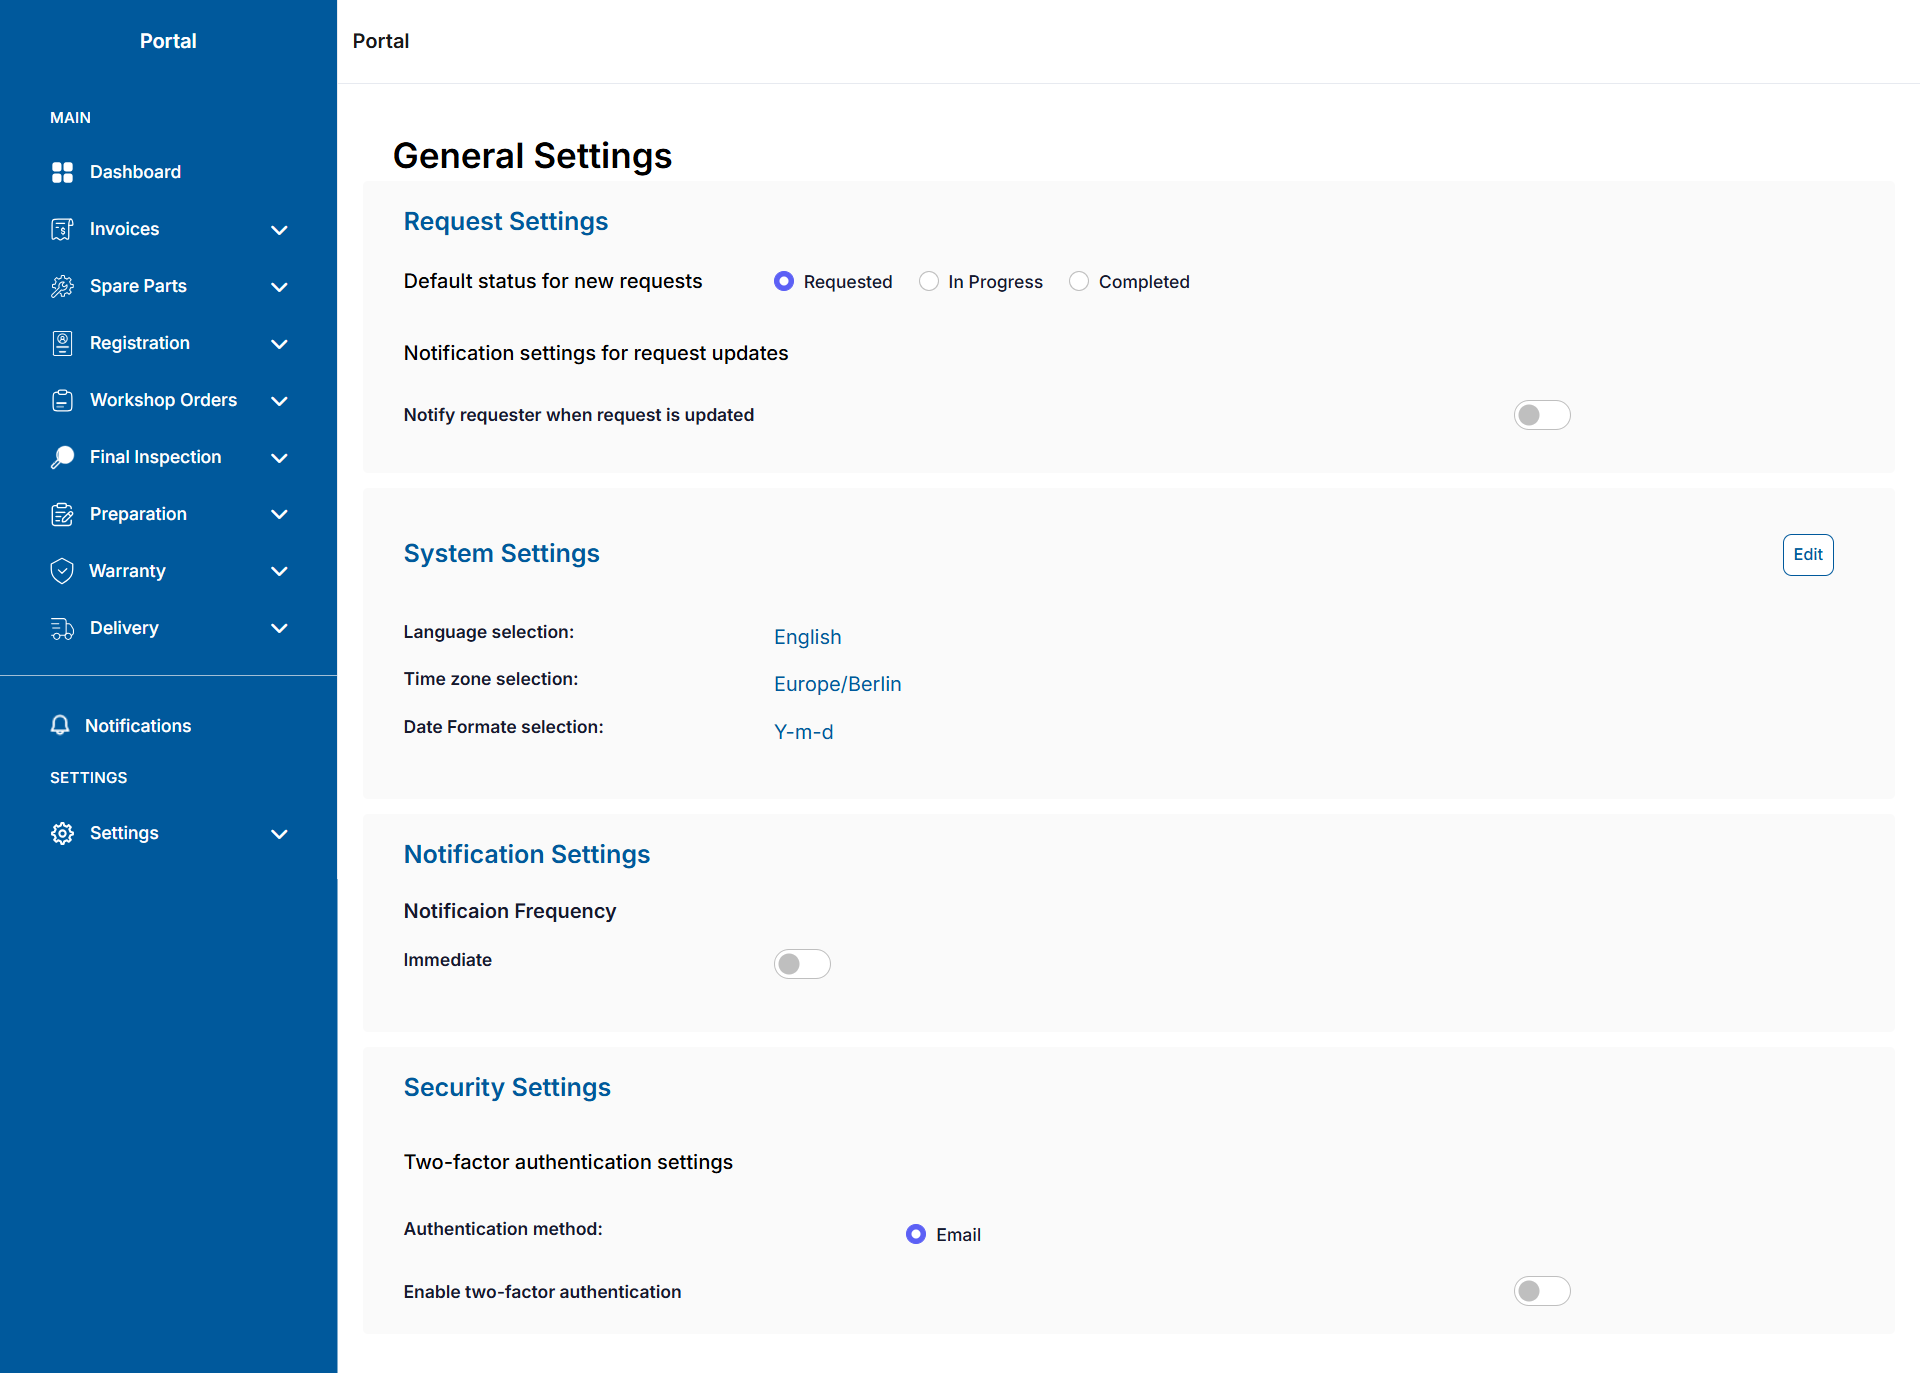Expand the Settings sidebar chevron
1920x1373 pixels.
(280, 834)
